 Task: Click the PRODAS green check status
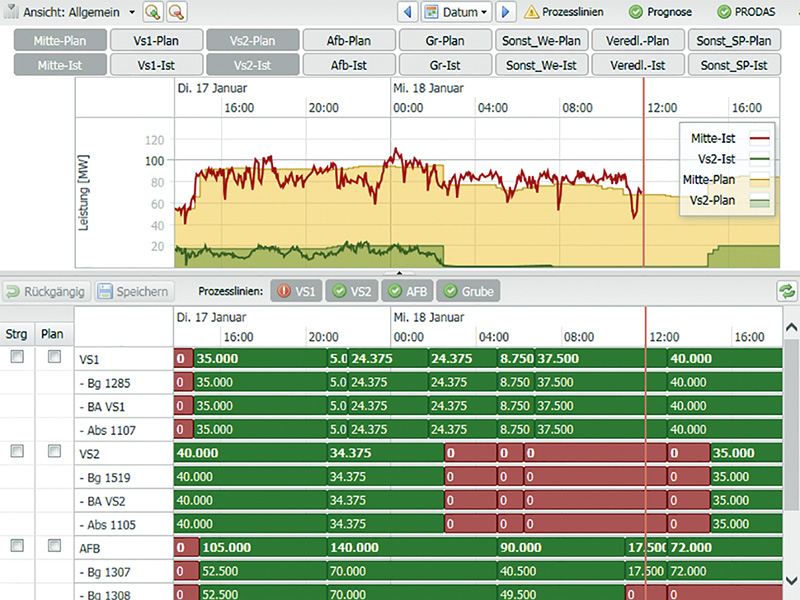[725, 13]
